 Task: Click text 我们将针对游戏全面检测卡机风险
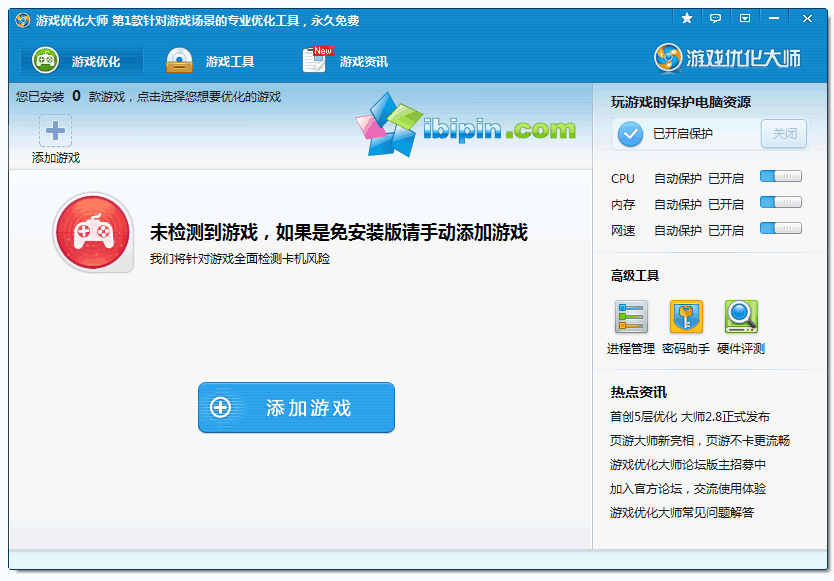coord(240,259)
